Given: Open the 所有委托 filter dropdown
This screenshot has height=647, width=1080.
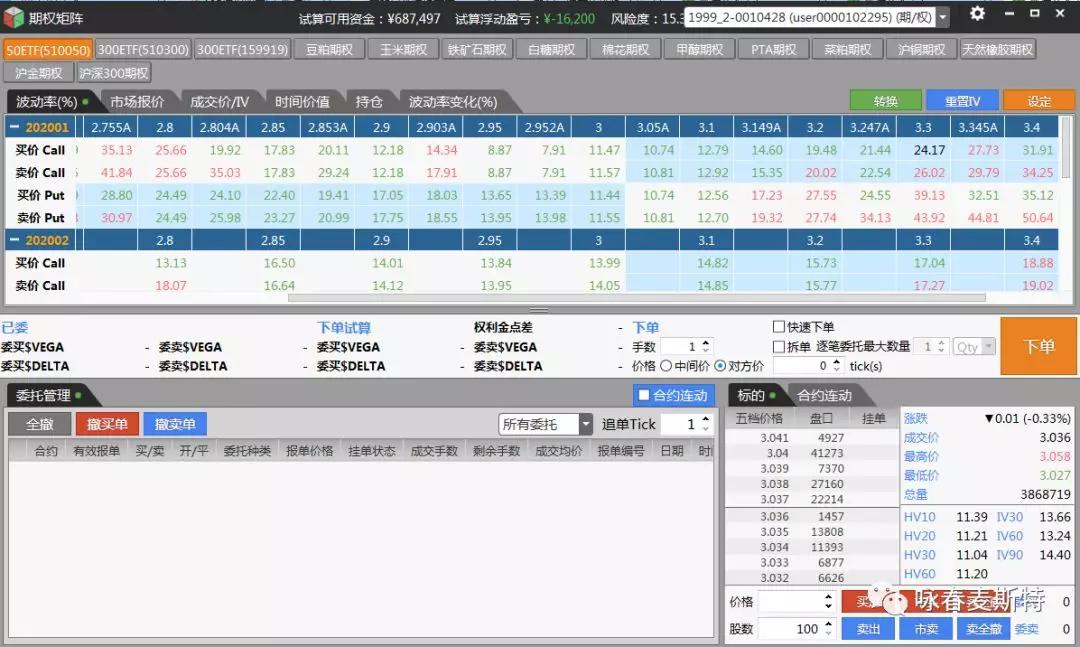Looking at the screenshot, I should [585, 424].
